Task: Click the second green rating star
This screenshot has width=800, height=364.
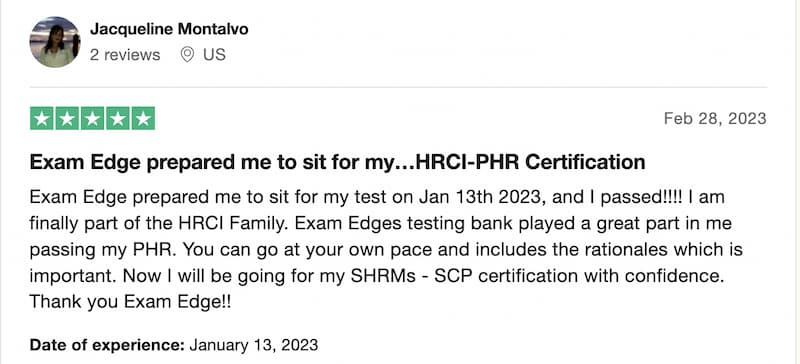Action: [x=67, y=118]
